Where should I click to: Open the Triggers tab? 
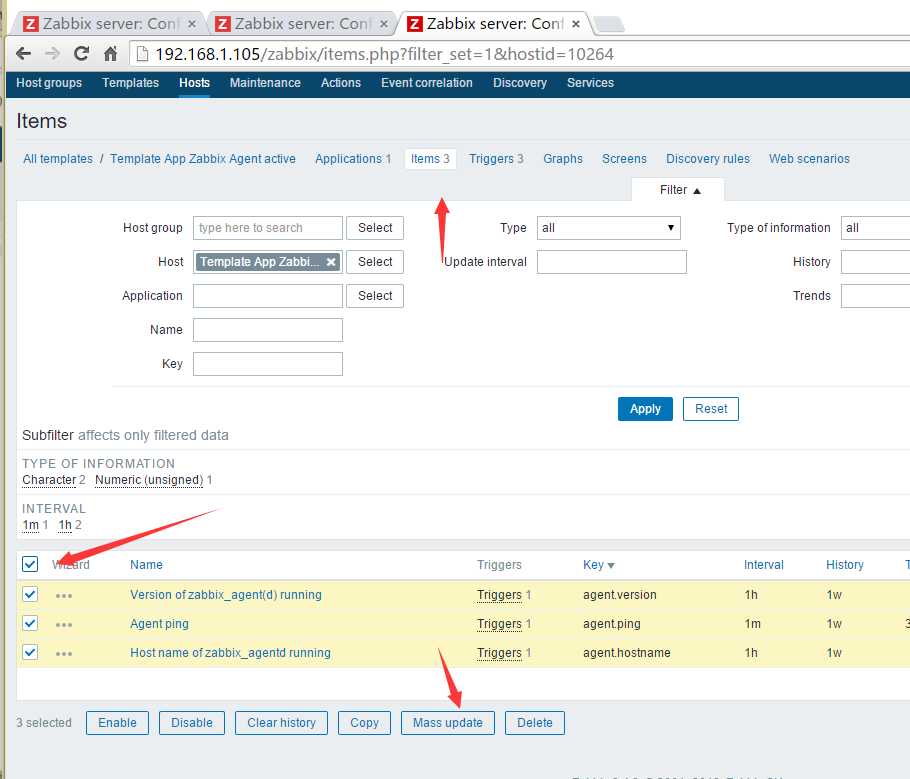click(x=496, y=158)
